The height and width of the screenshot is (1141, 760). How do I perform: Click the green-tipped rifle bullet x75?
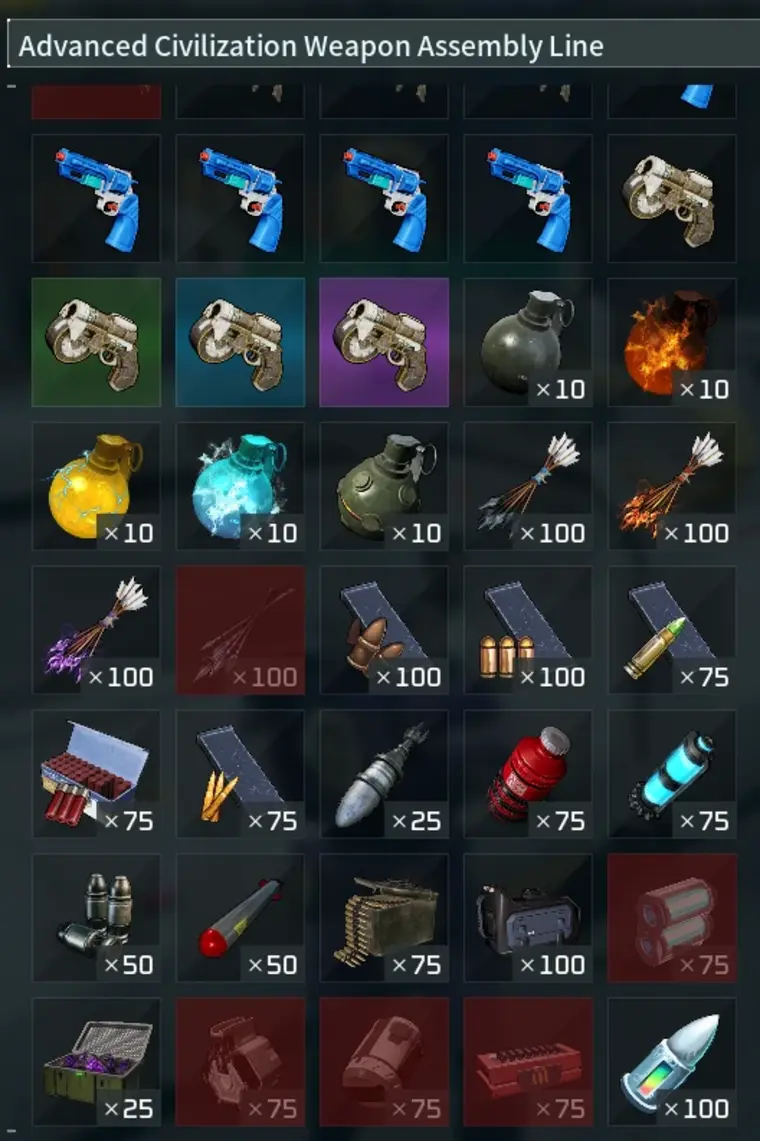click(672, 630)
